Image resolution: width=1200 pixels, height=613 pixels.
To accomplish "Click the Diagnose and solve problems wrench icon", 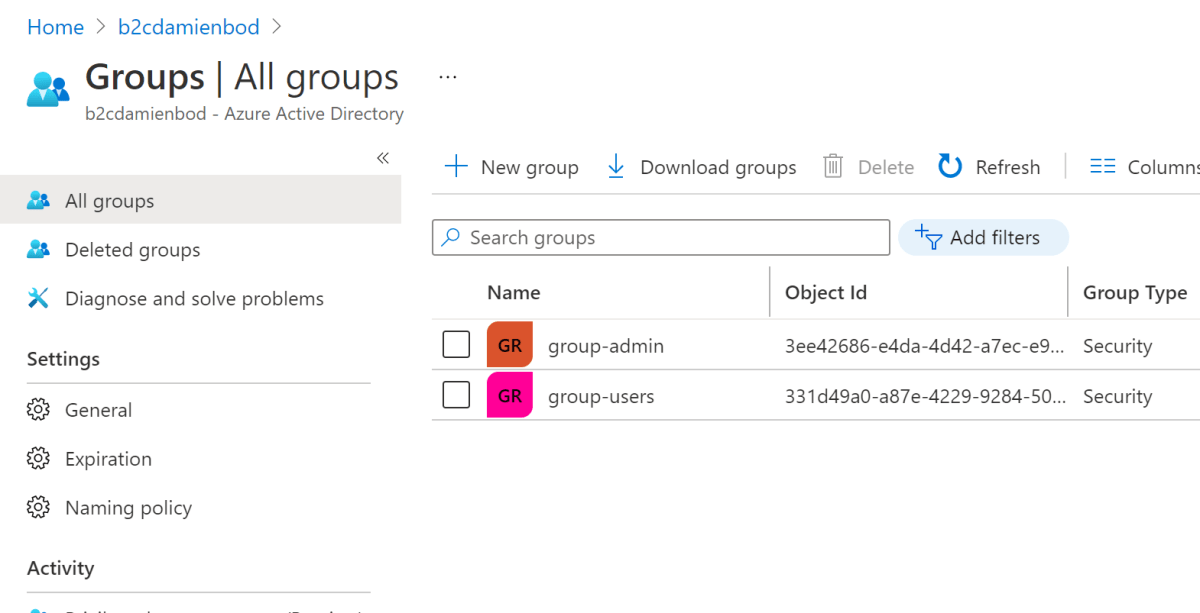I will tap(38, 298).
